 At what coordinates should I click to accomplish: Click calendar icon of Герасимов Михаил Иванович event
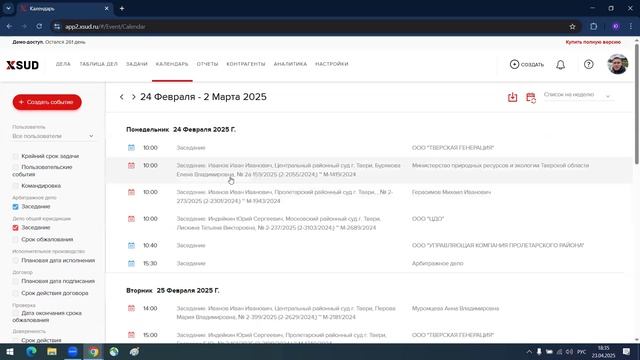point(131,192)
